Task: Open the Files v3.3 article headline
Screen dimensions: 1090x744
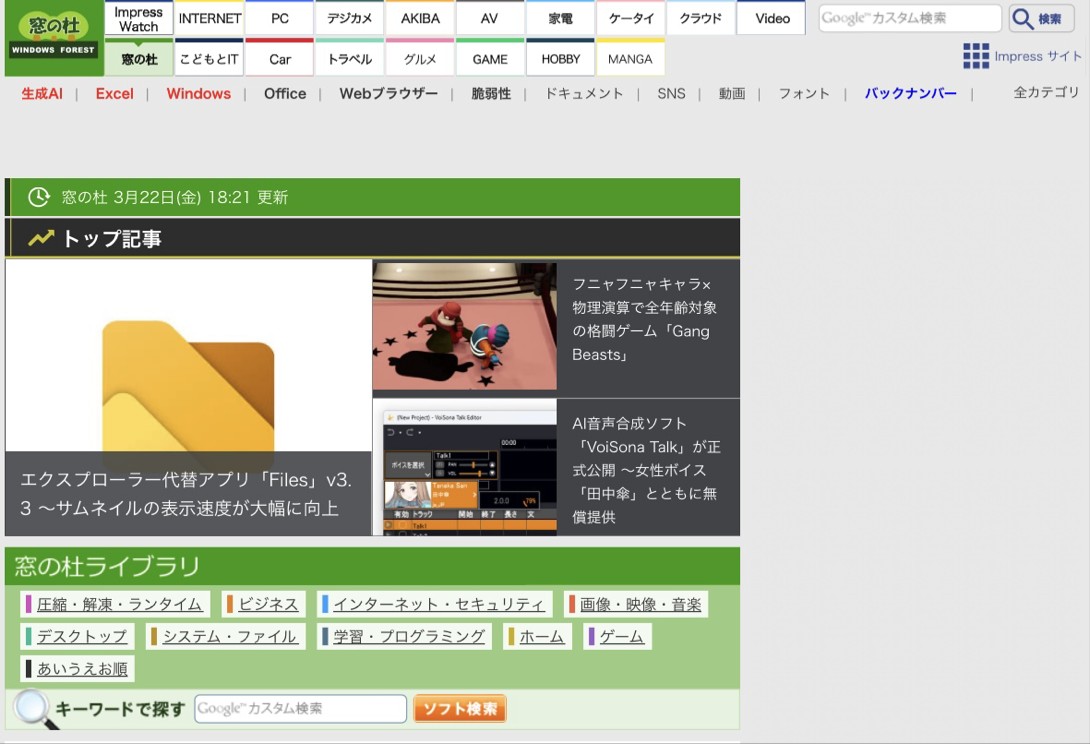Action: coord(186,494)
